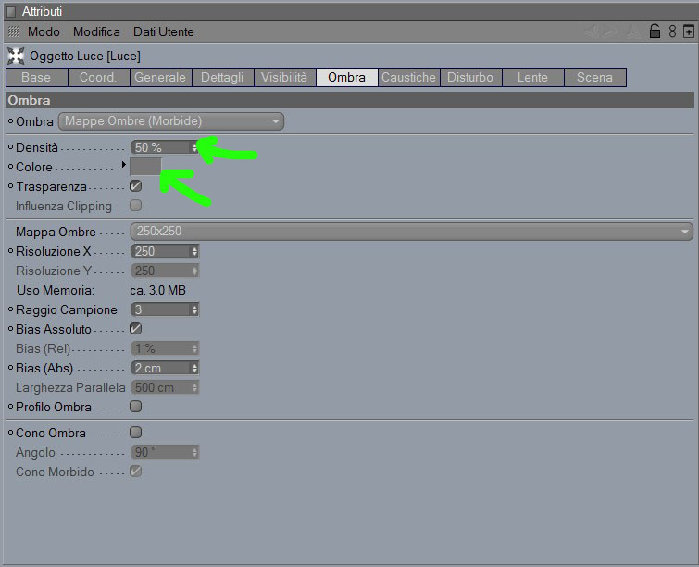Expand the Colore disclosure triangle

pos(124,165)
